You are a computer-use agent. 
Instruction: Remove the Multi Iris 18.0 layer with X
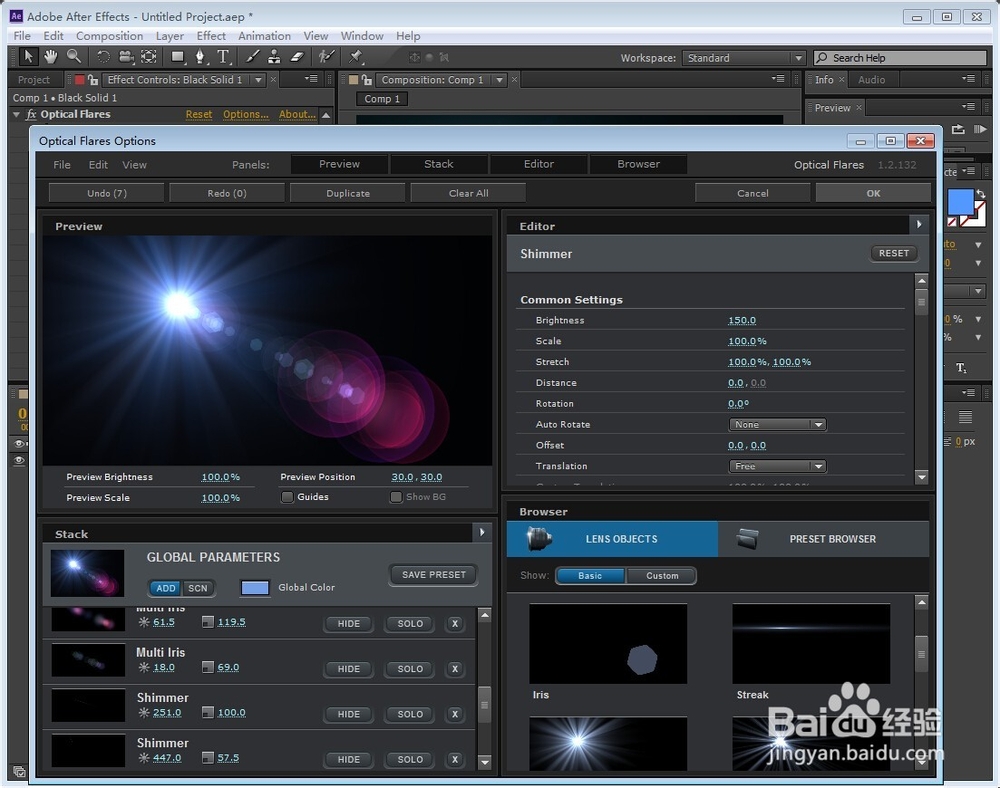click(455, 669)
